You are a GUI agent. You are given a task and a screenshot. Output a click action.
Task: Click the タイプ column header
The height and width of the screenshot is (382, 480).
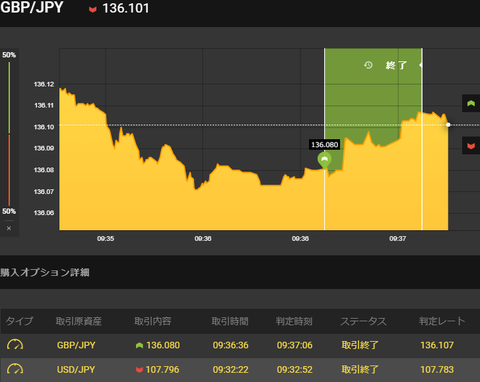point(19,321)
